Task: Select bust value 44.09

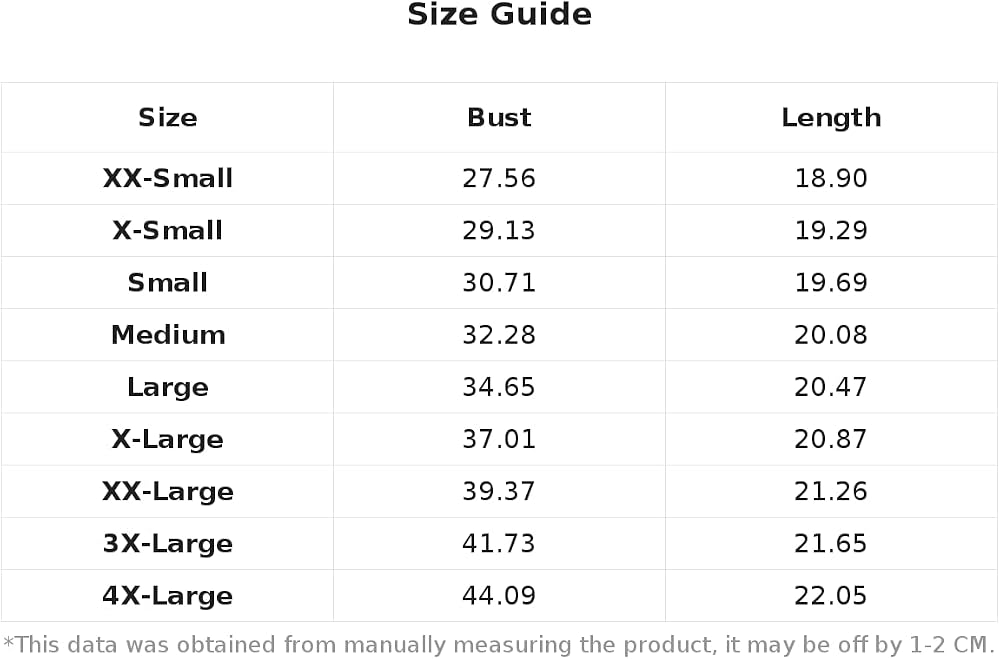Action: point(499,596)
